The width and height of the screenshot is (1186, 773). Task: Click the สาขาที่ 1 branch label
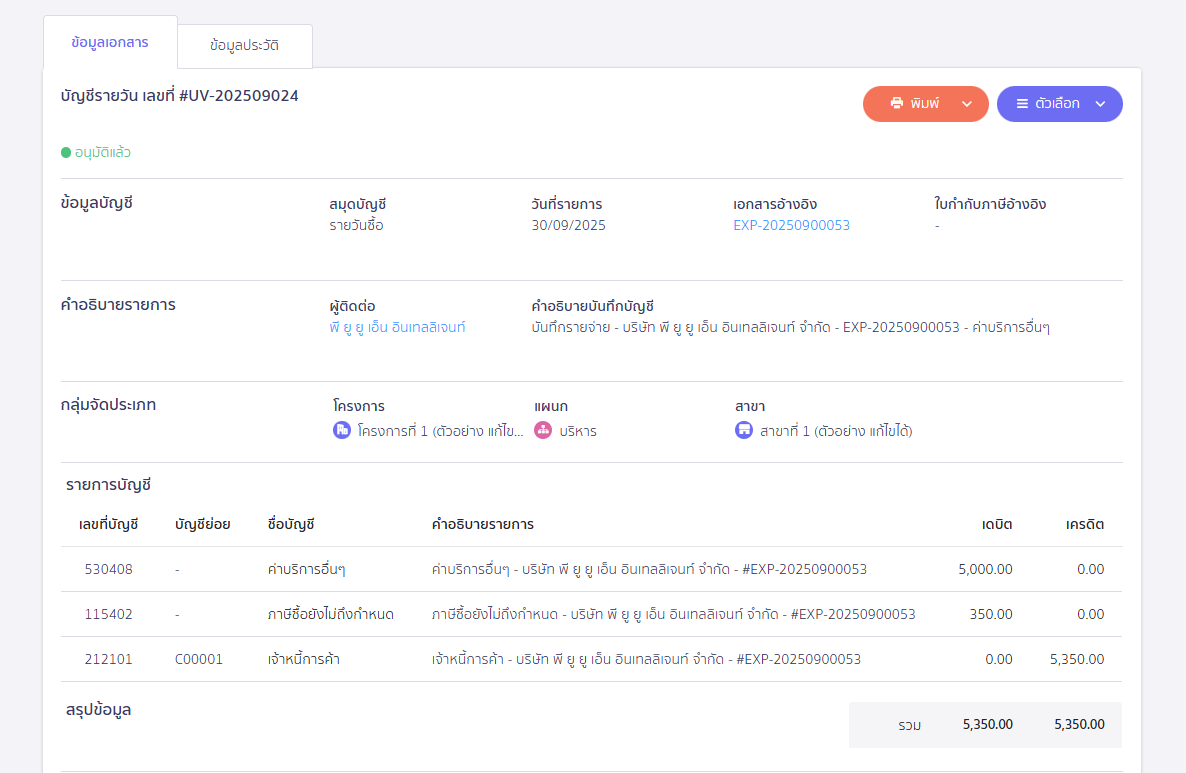click(x=836, y=431)
